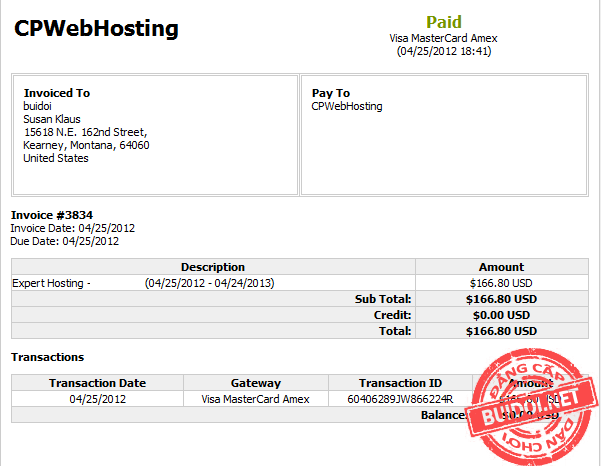Click the Transaction ID column header
This screenshot has height=466, width=601.
tap(400, 383)
